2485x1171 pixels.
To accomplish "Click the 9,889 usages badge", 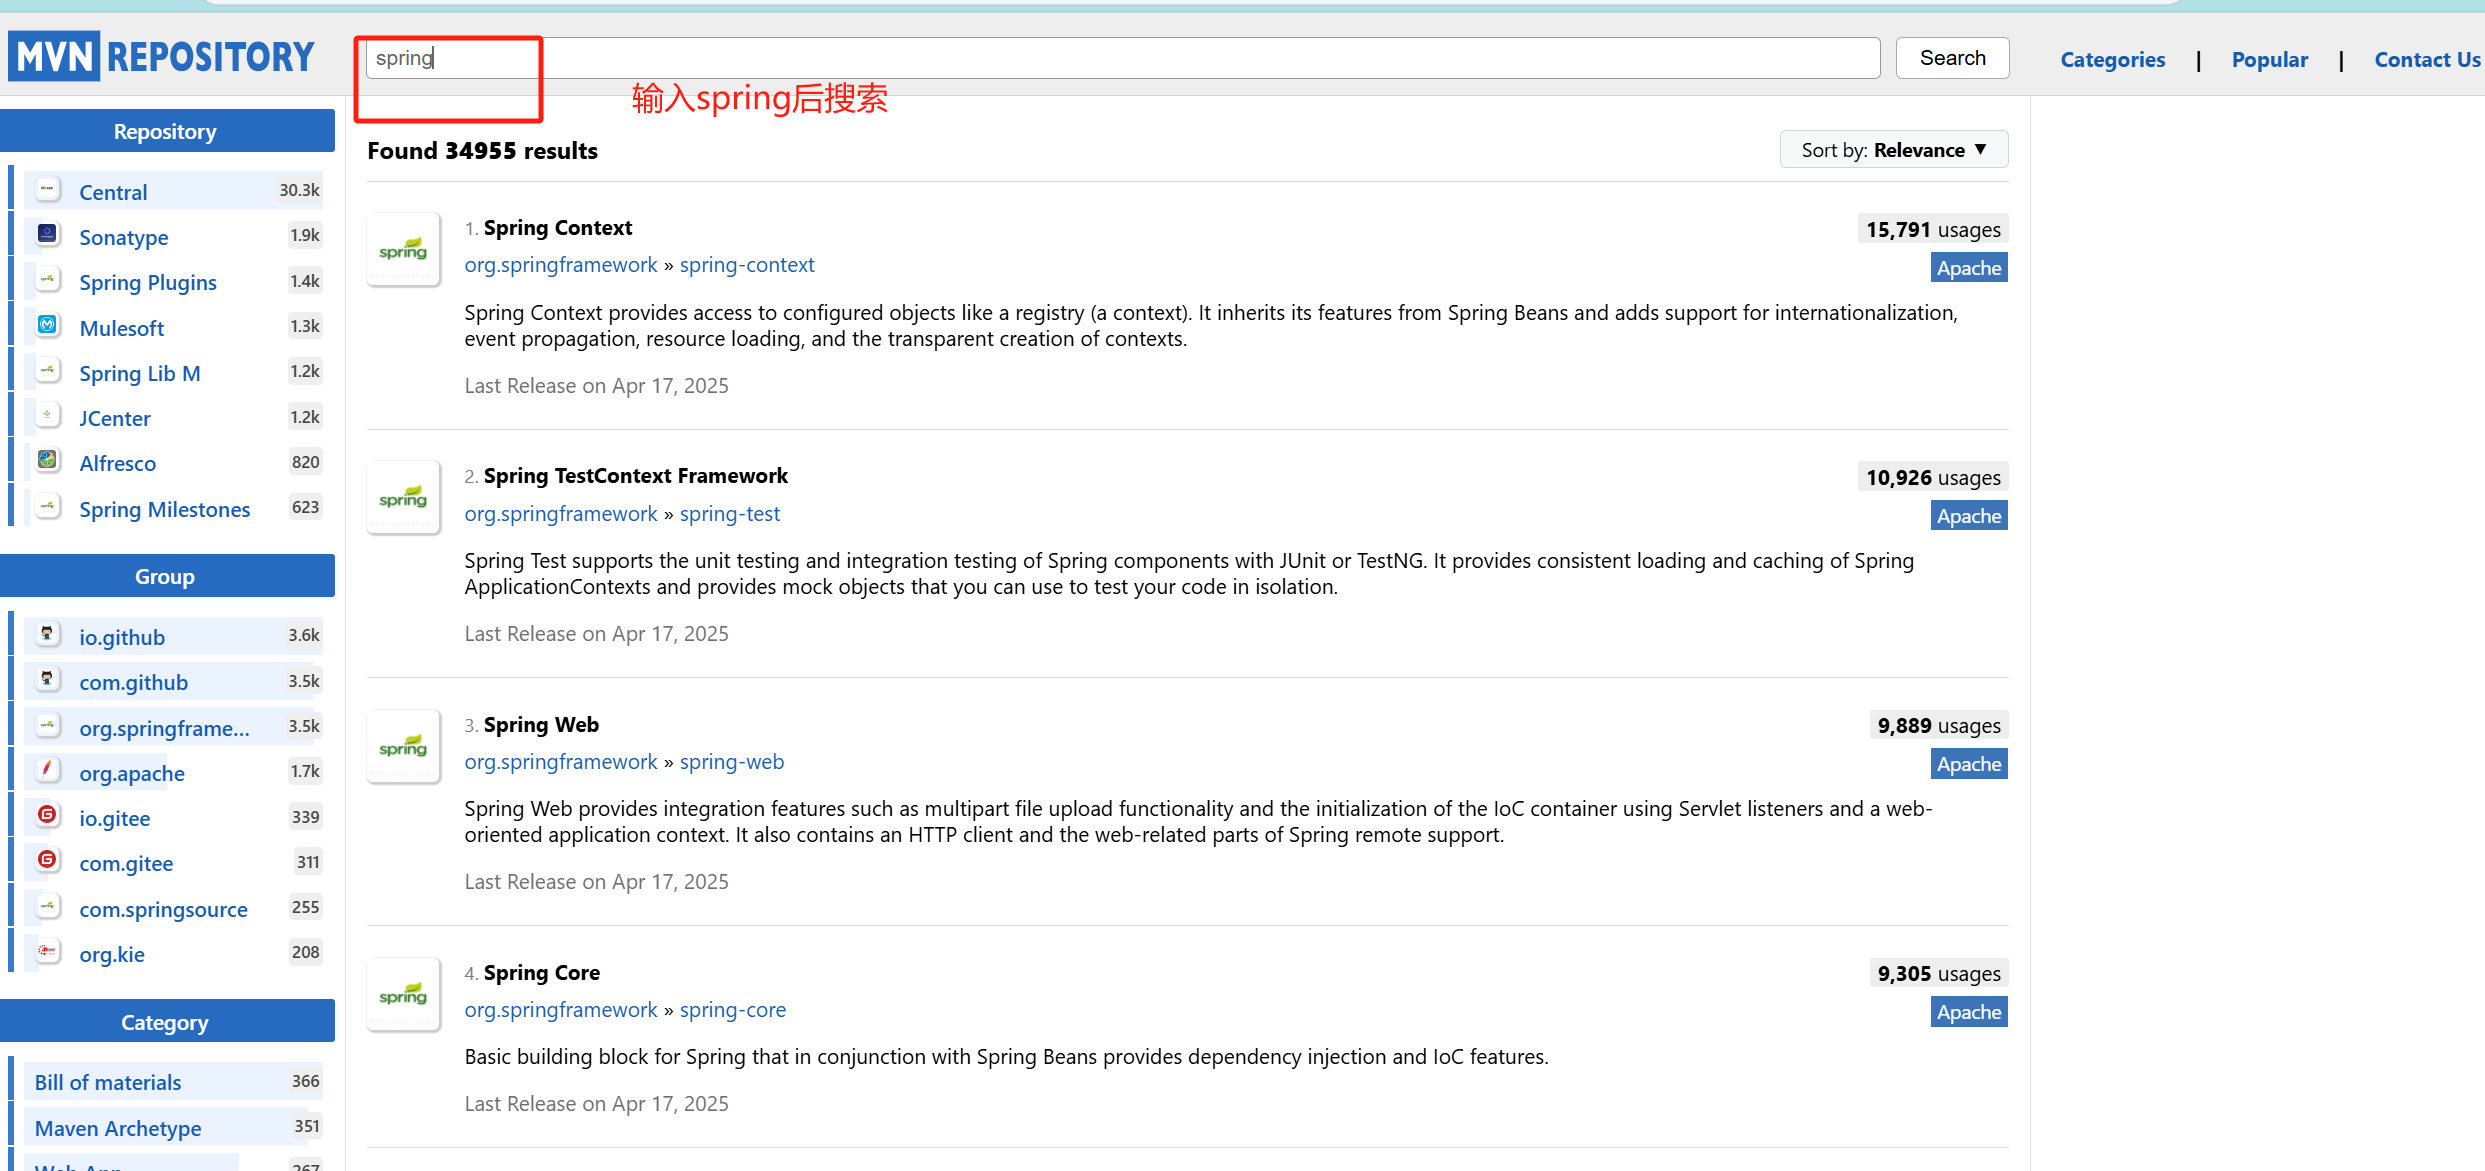I will coord(1939,725).
